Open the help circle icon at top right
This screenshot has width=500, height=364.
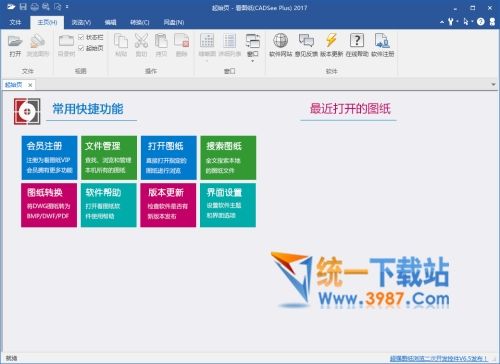480,22
